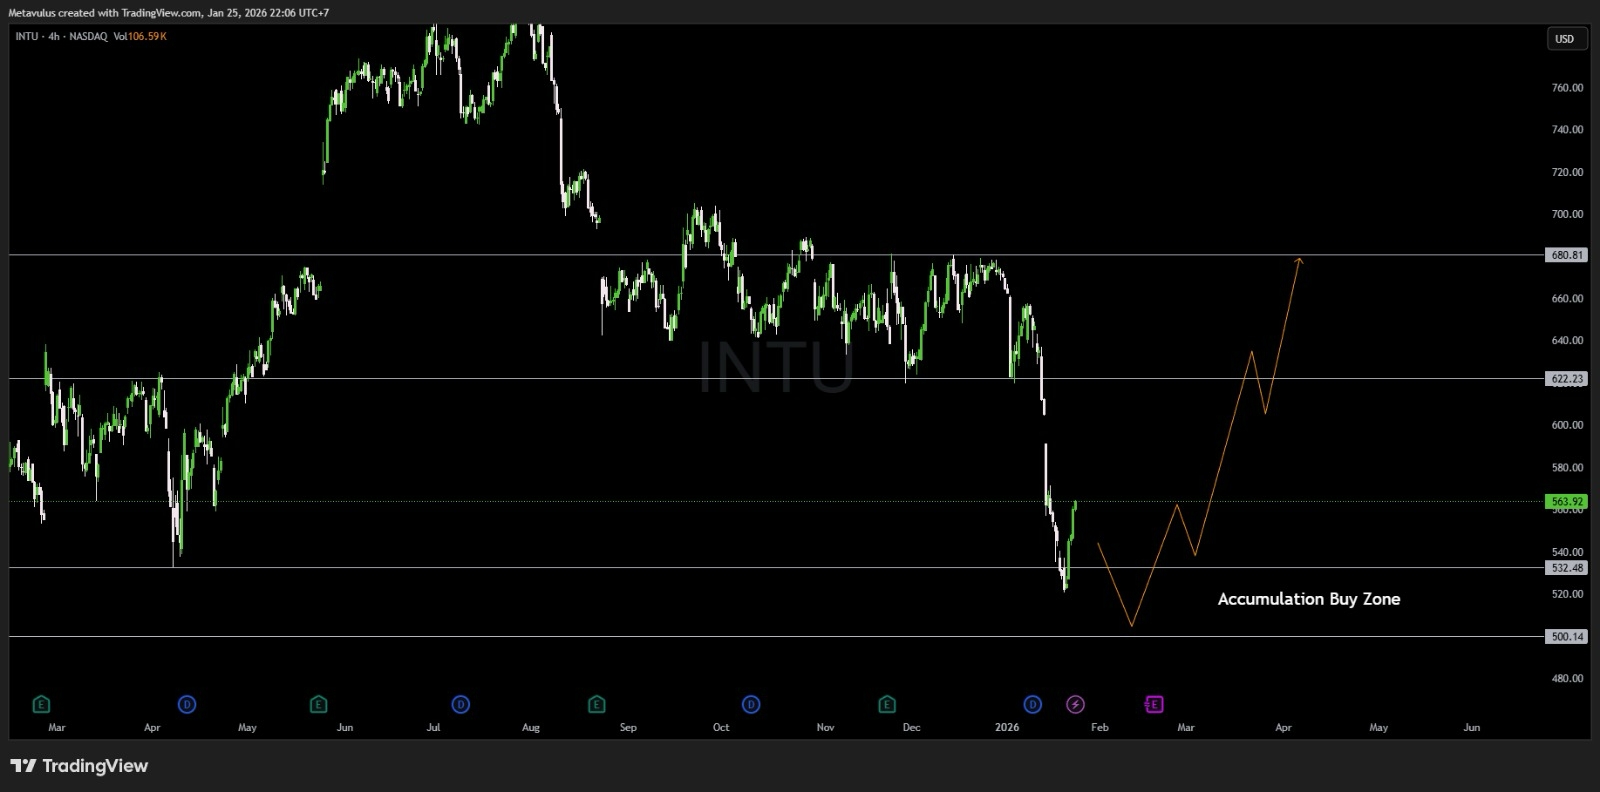The width and height of the screenshot is (1600, 792).
Task: Click the INTU symbol title in legend
Action: [26, 36]
